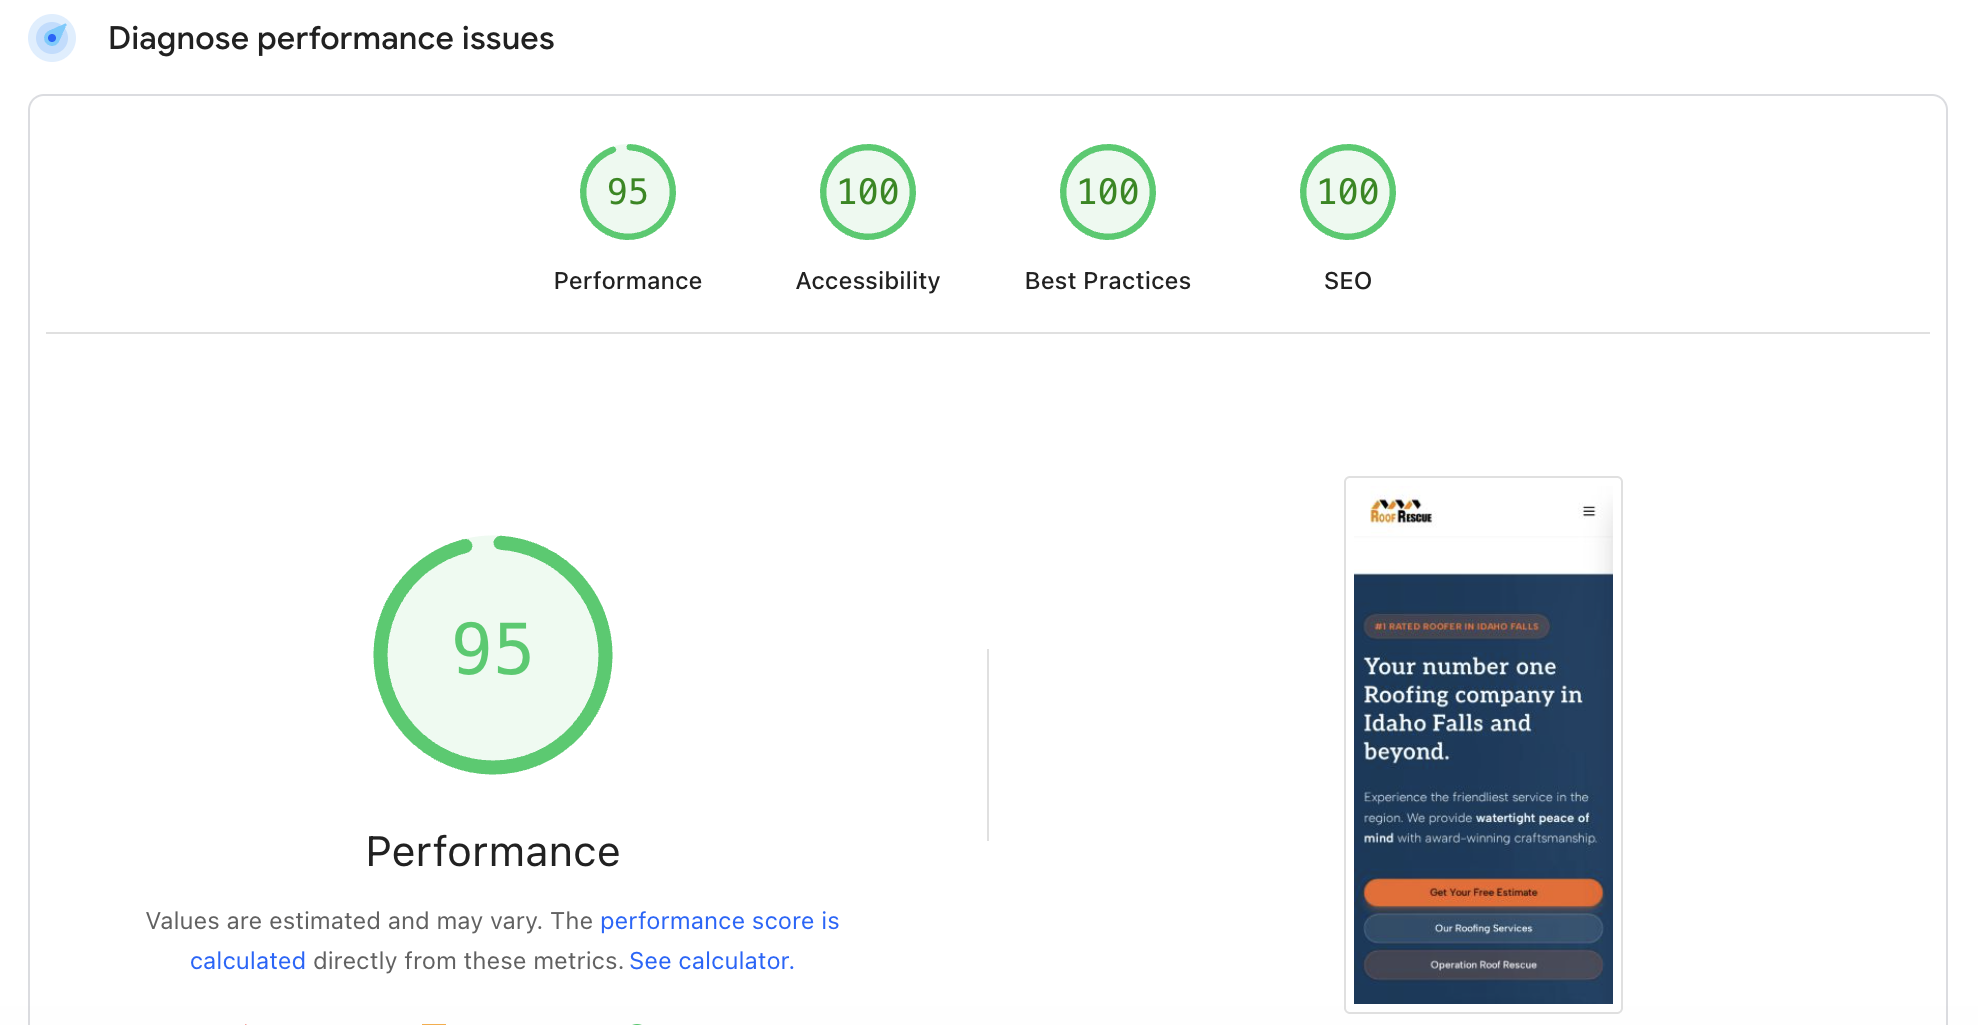The height and width of the screenshot is (1025, 1978).
Task: Click the Roof Rescue logo in preview
Action: coord(1401,512)
